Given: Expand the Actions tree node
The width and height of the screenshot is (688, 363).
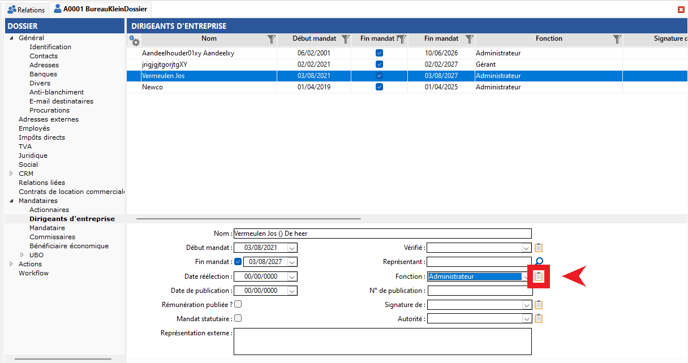Looking at the screenshot, I should (x=11, y=264).
